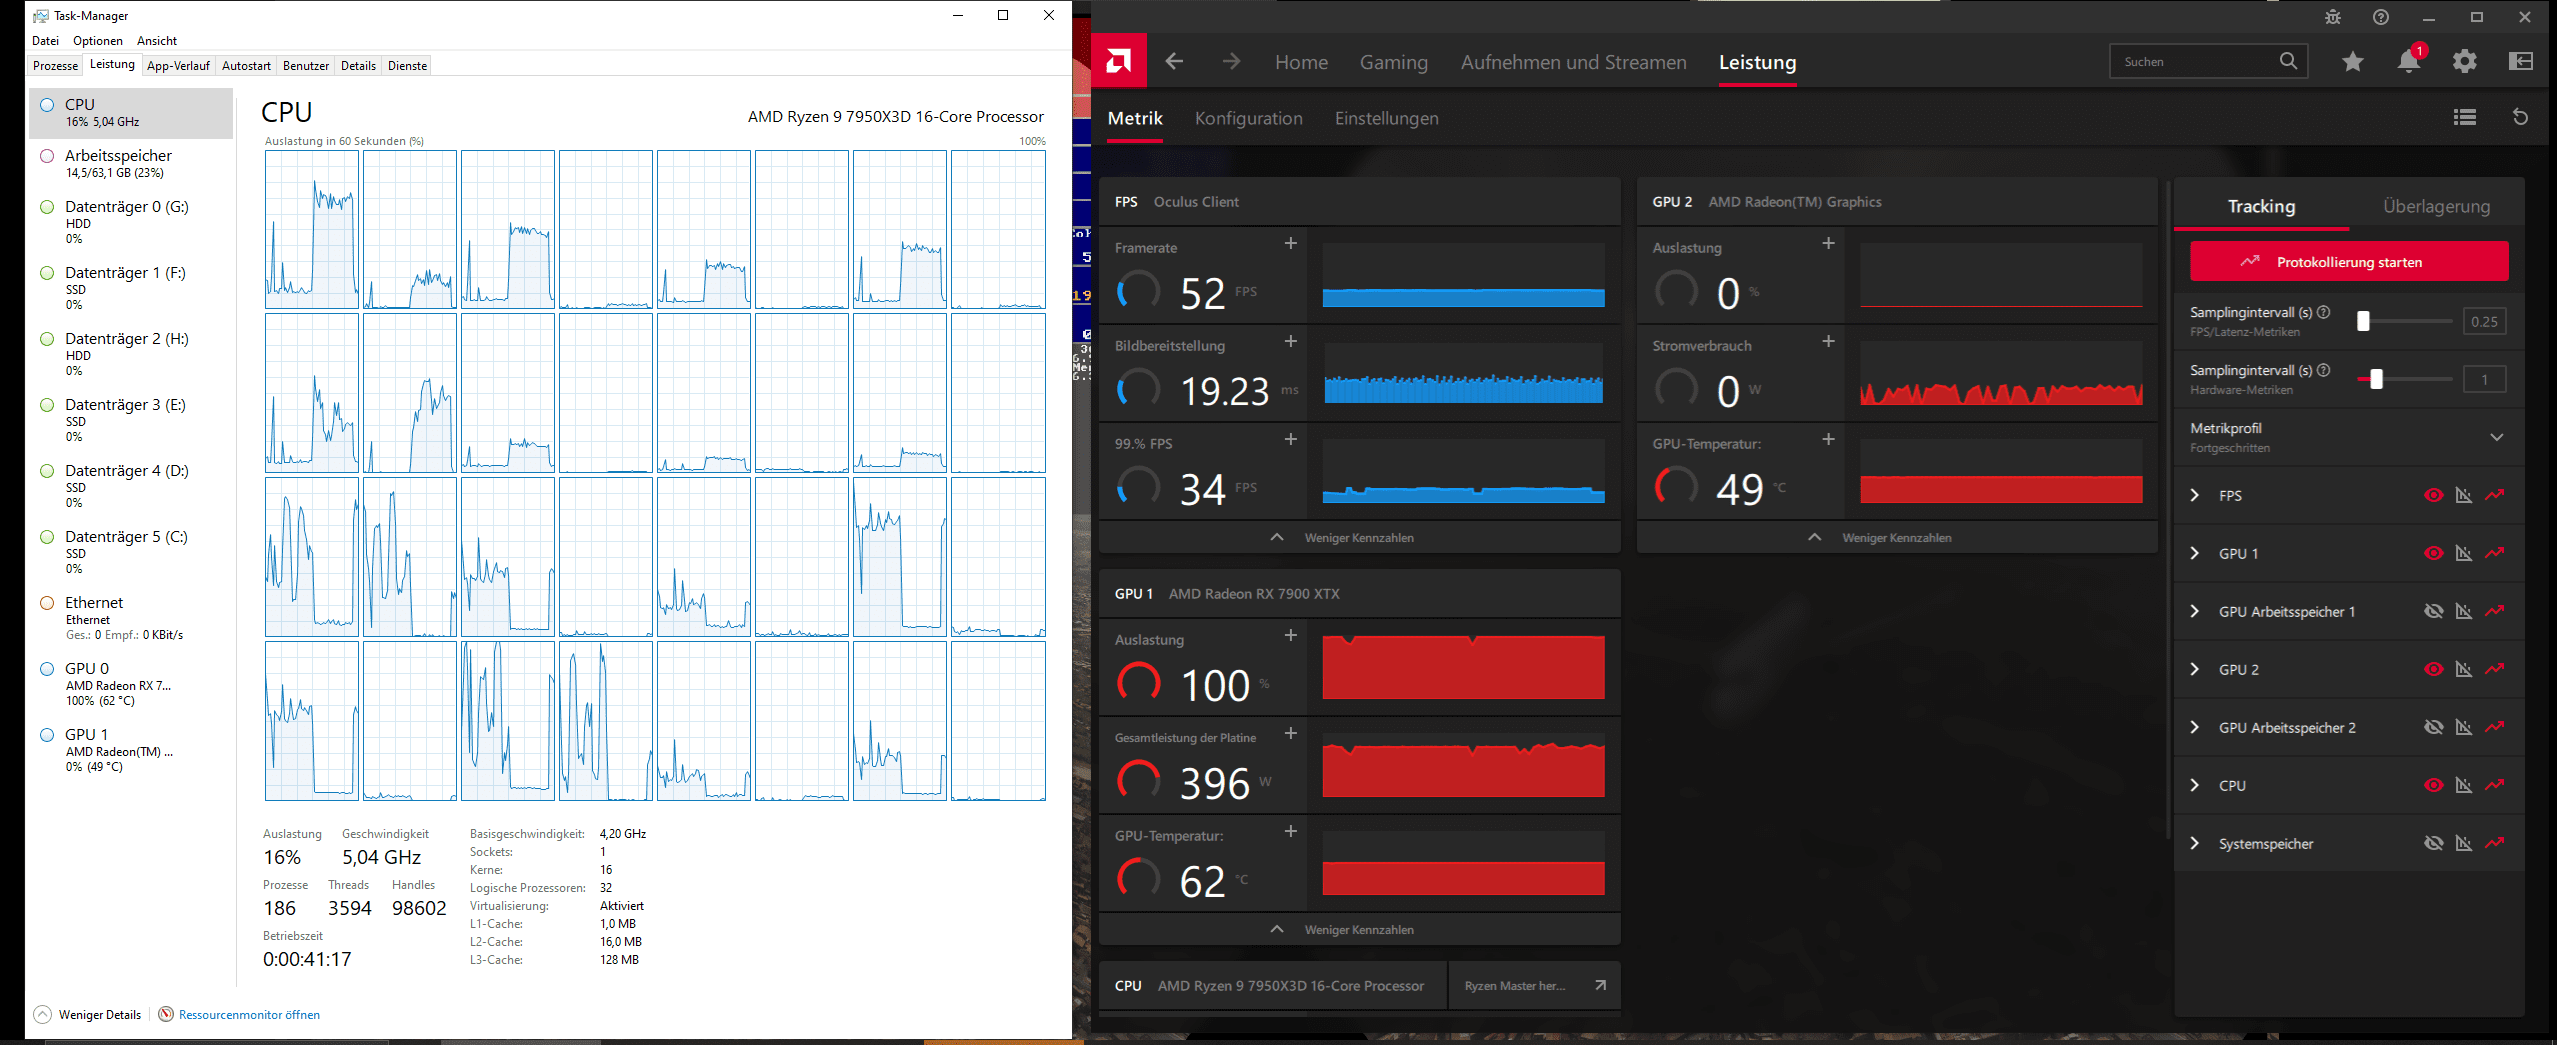The image size is (2557, 1045).
Task: Open notifications bell with red badge
Action: click(2409, 61)
